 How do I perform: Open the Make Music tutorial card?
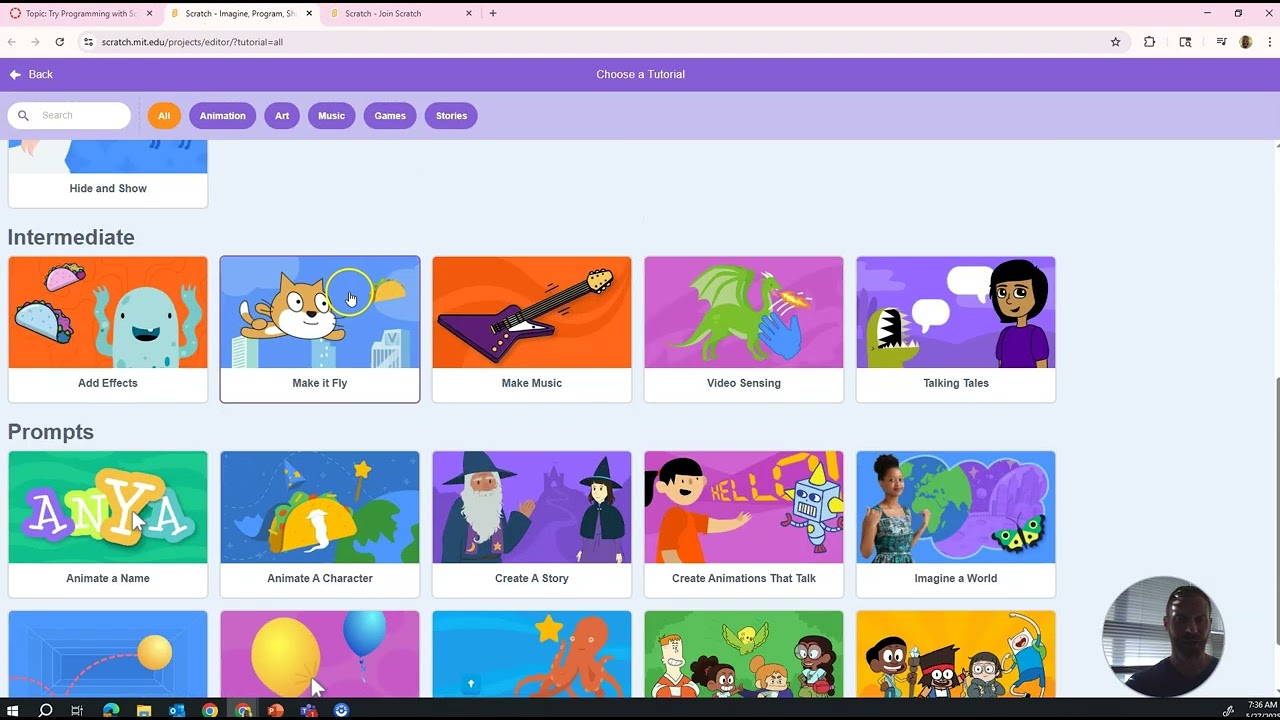pos(532,329)
